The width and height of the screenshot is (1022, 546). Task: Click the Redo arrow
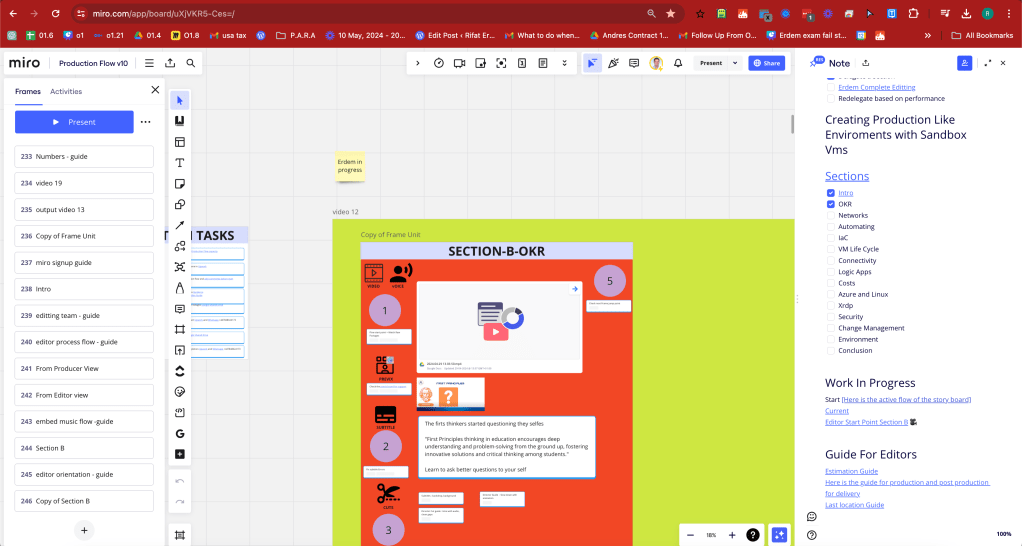coord(180,502)
